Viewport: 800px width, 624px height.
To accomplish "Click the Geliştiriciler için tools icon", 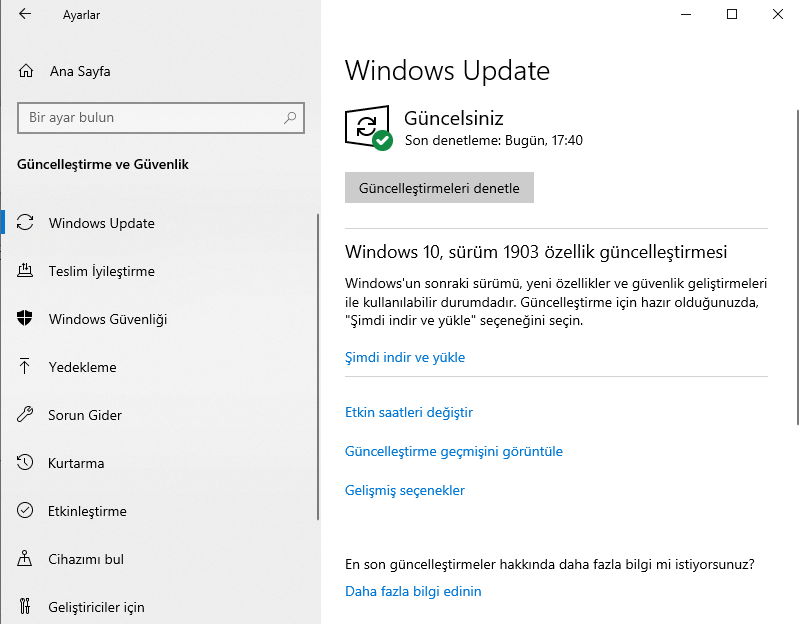I will (x=25, y=606).
